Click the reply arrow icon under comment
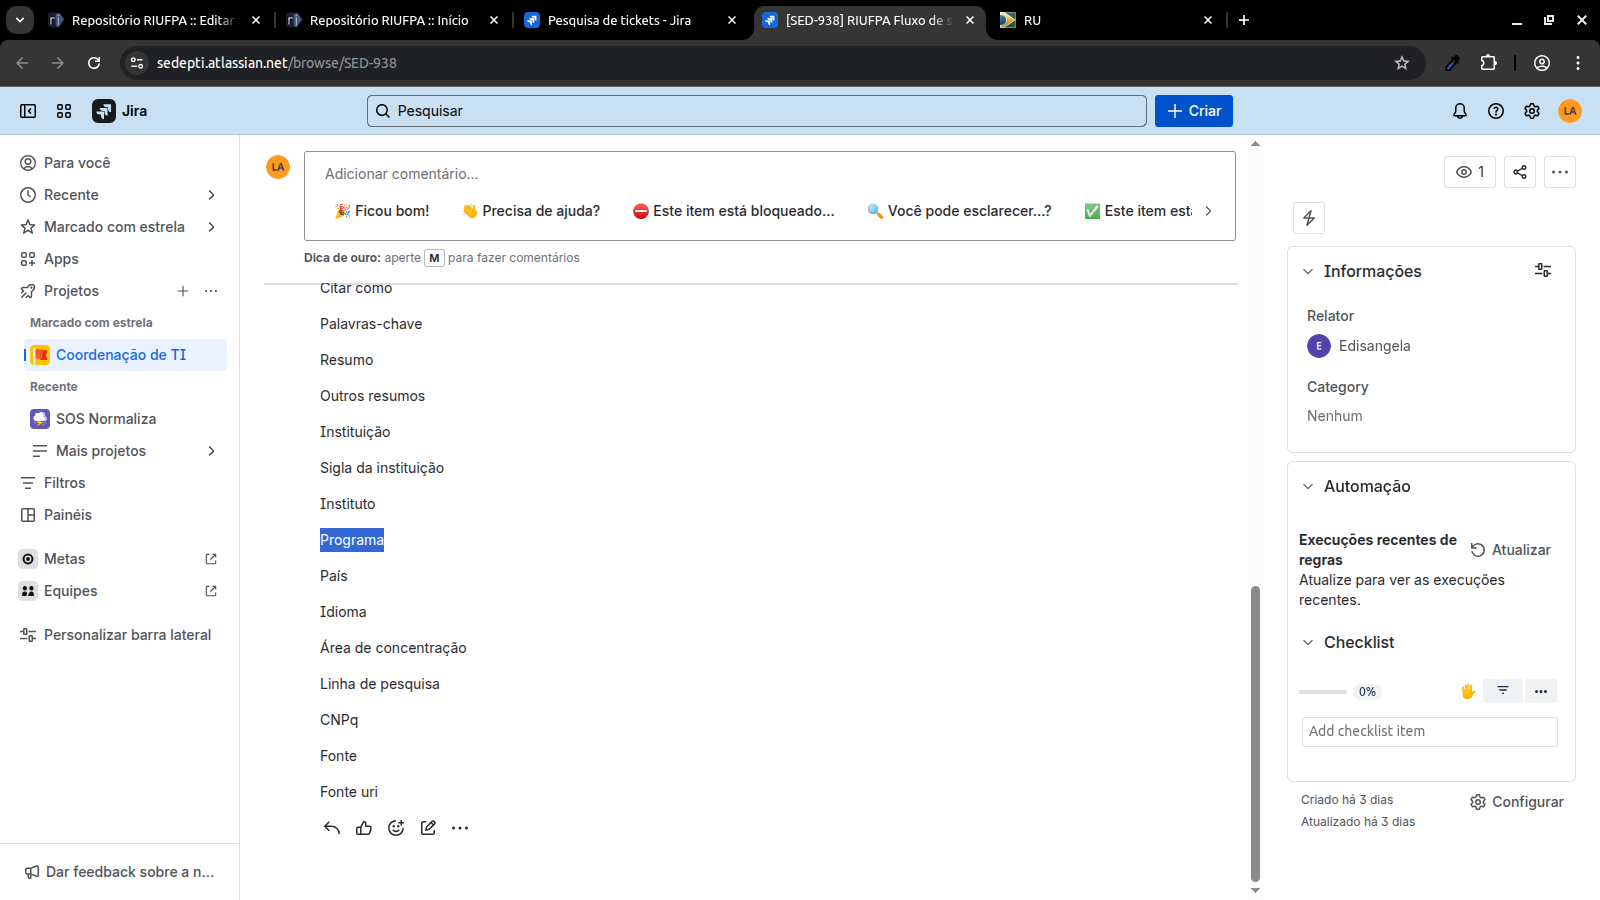 coord(332,828)
